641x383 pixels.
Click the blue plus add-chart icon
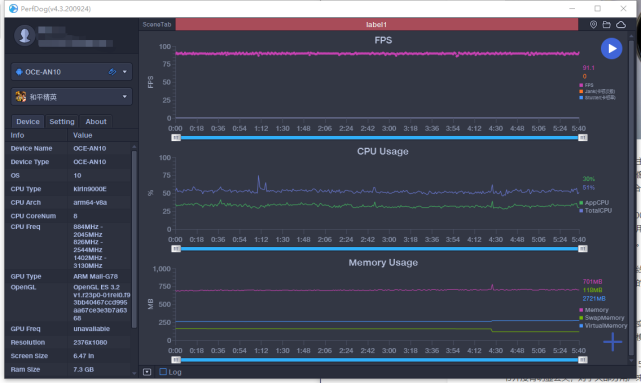[612, 342]
